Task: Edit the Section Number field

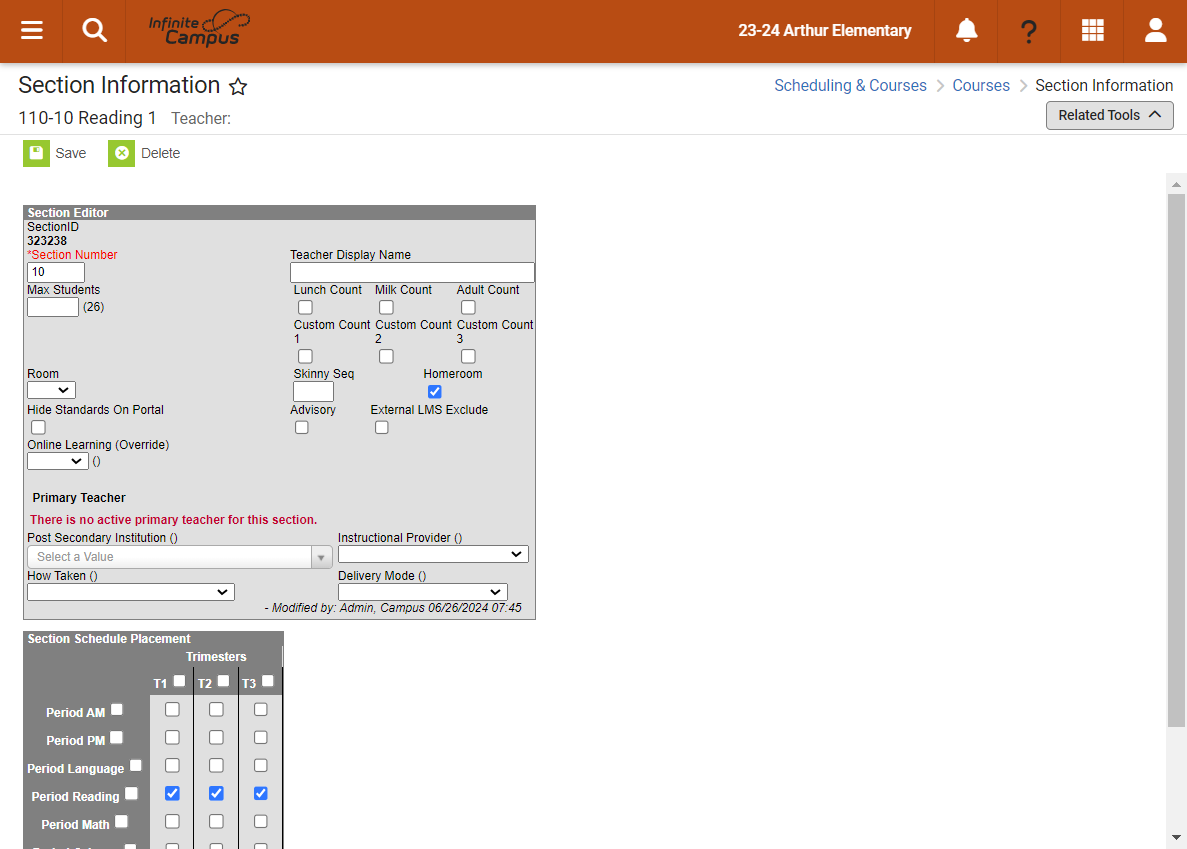Action: click(x=55, y=272)
